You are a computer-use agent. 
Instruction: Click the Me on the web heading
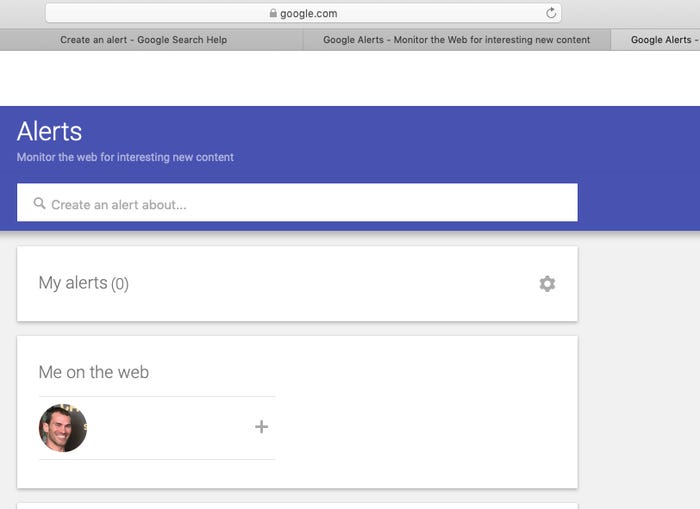tap(94, 372)
